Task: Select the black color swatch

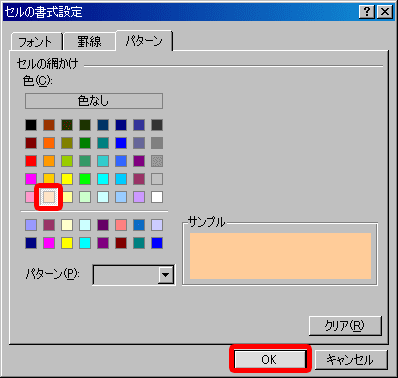Action: coord(31,125)
